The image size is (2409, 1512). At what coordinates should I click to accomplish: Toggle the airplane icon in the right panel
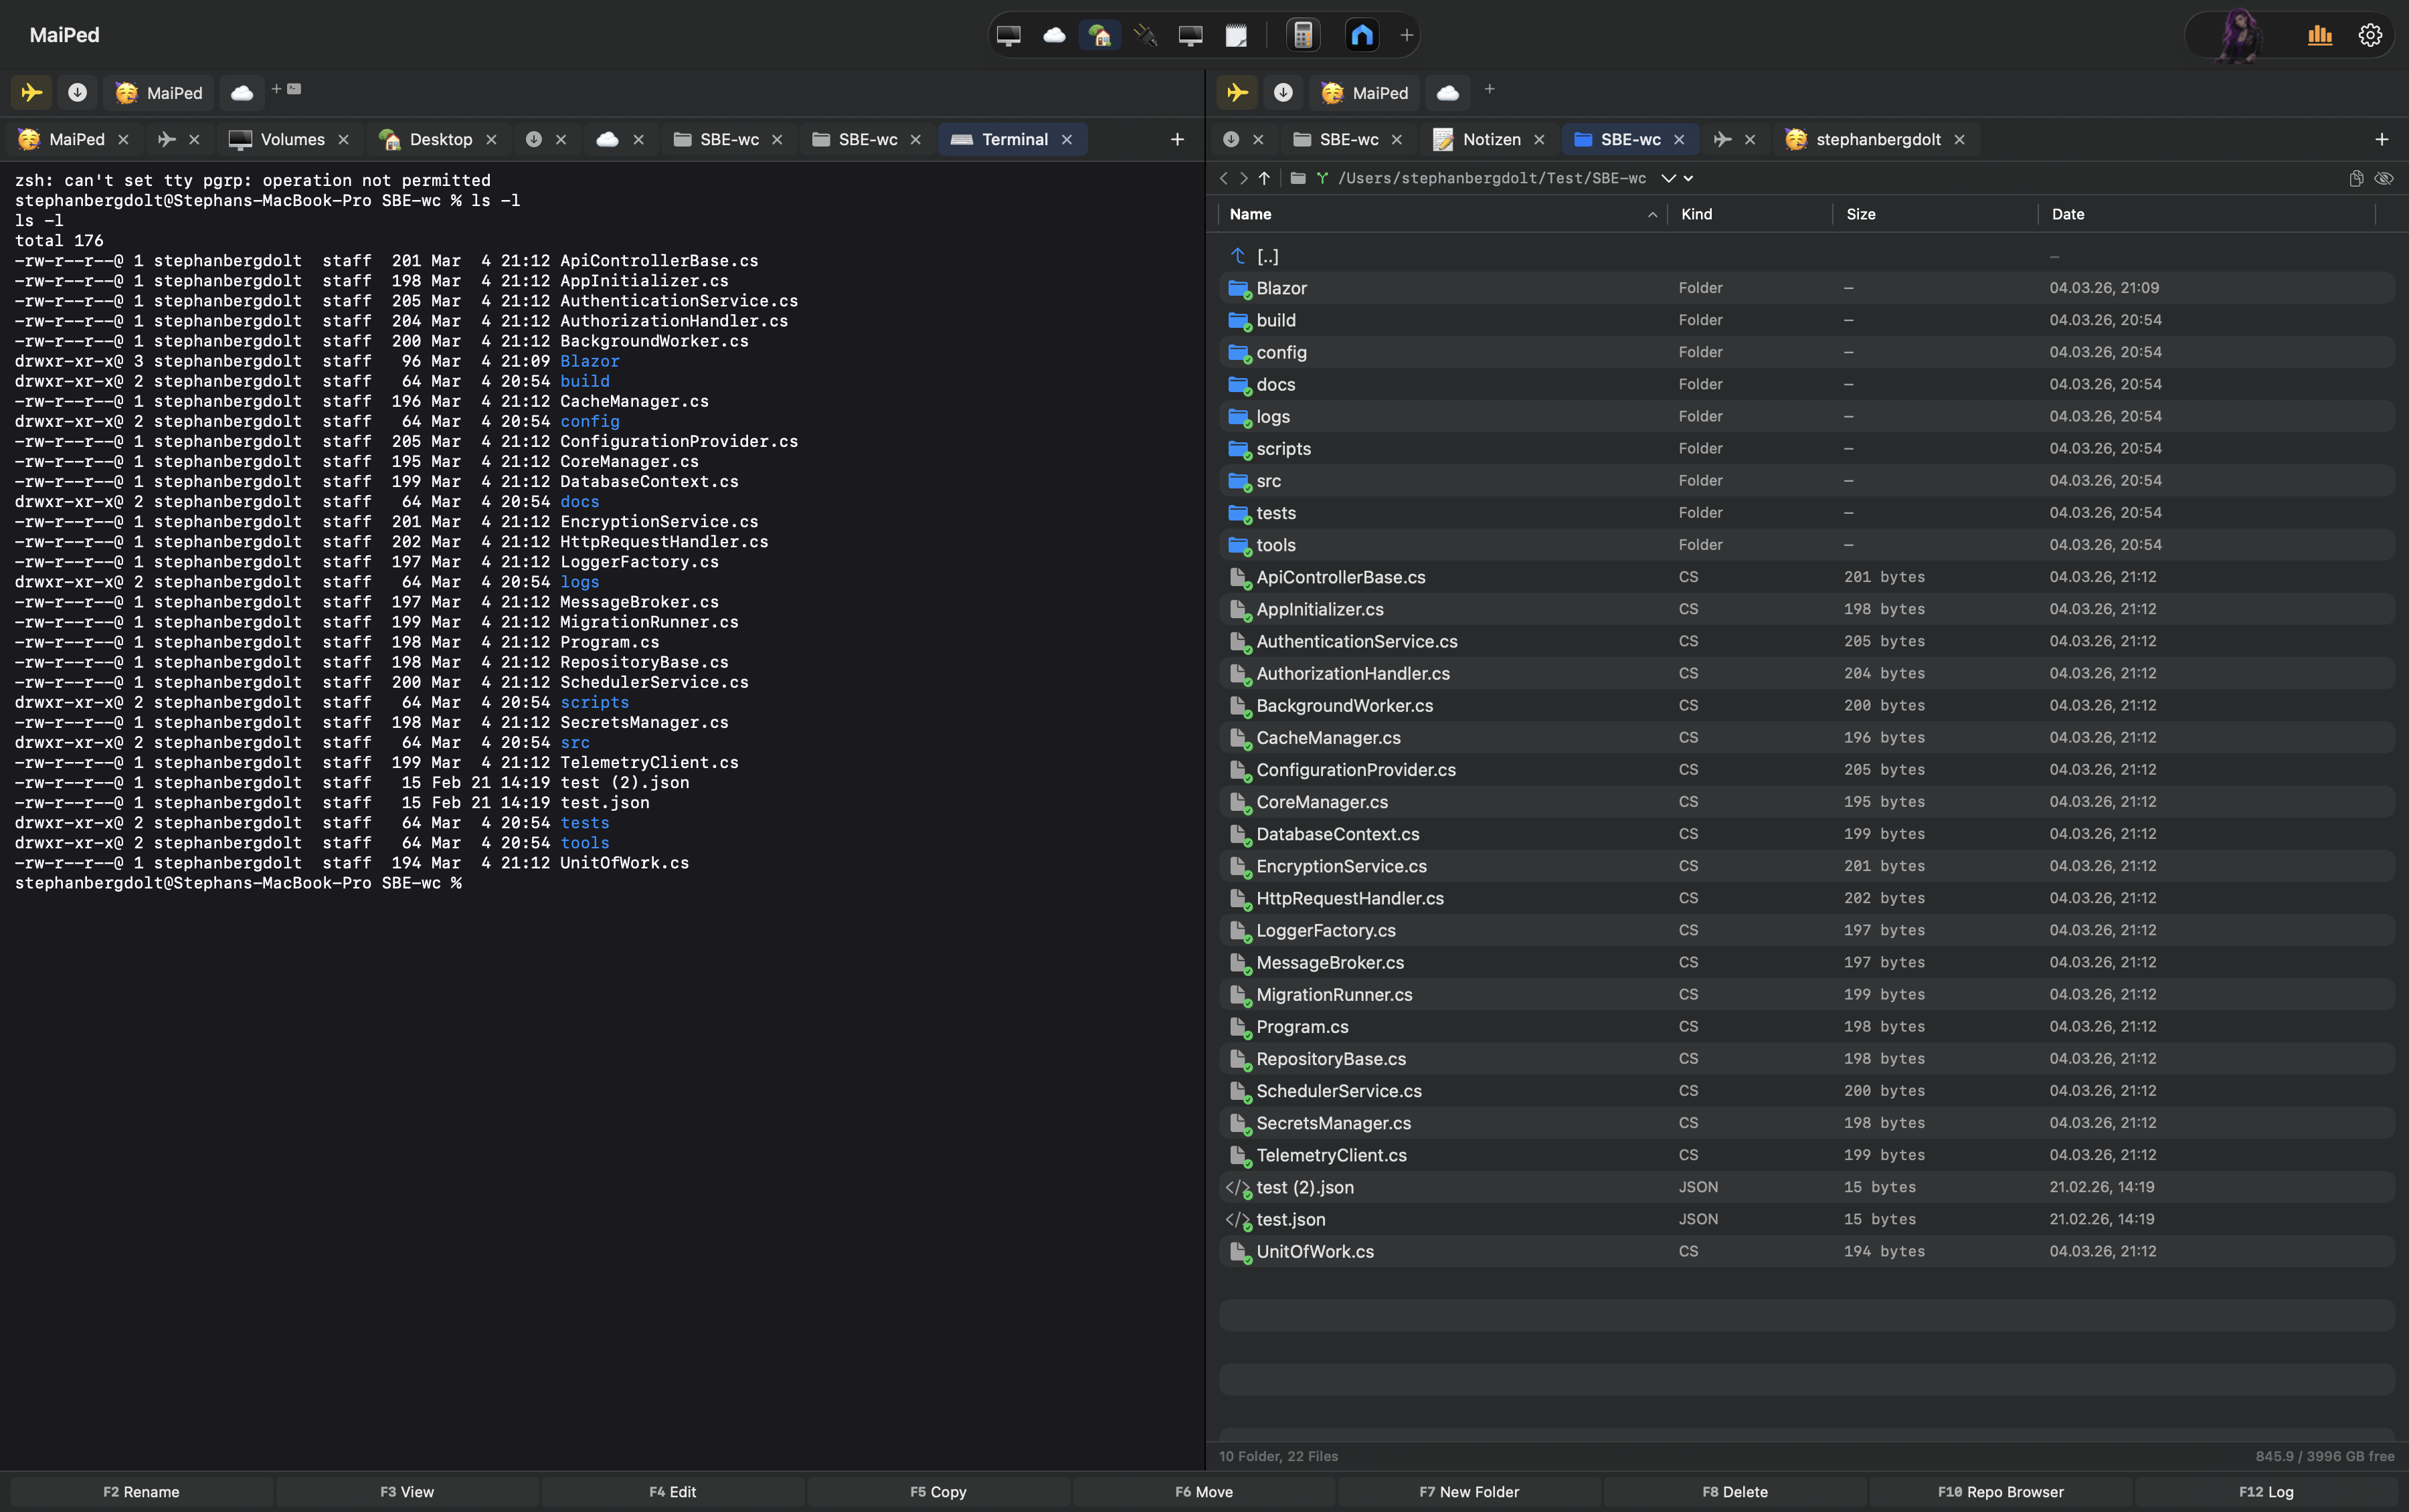[1237, 92]
